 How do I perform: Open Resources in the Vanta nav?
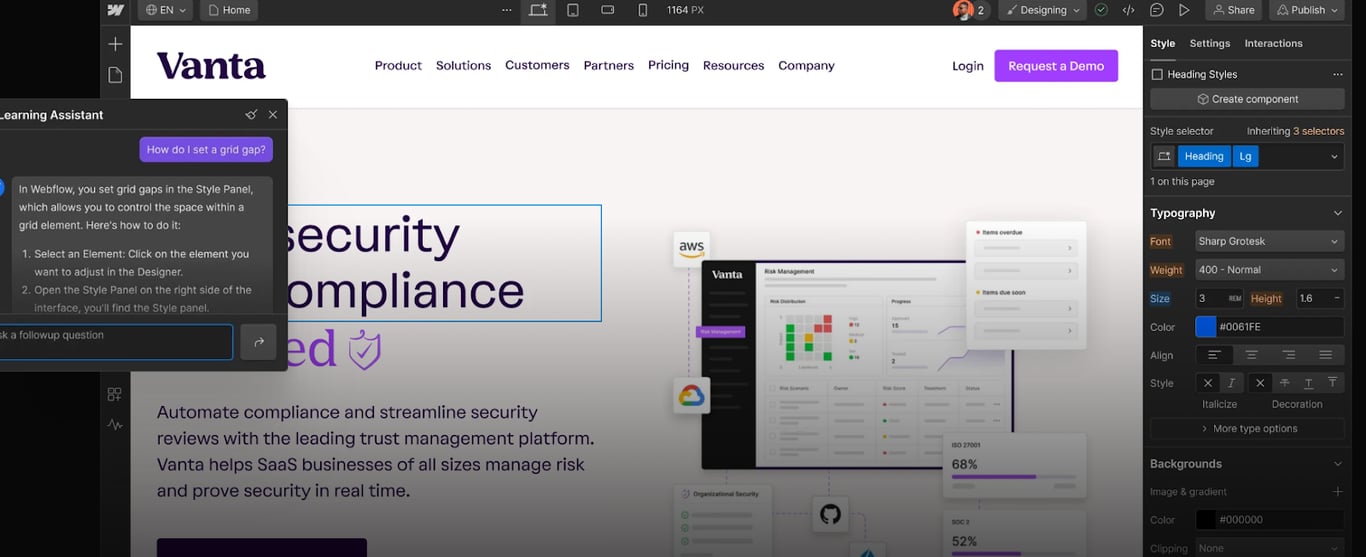[x=733, y=65]
